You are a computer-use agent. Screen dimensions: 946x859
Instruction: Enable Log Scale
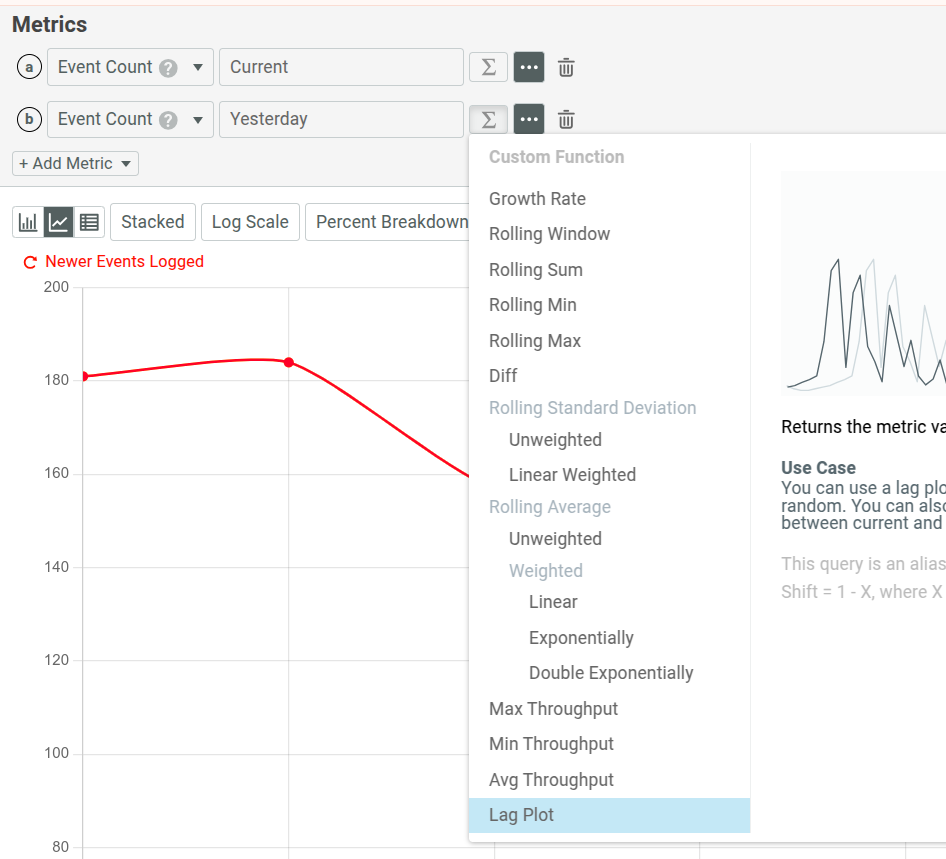pos(250,222)
